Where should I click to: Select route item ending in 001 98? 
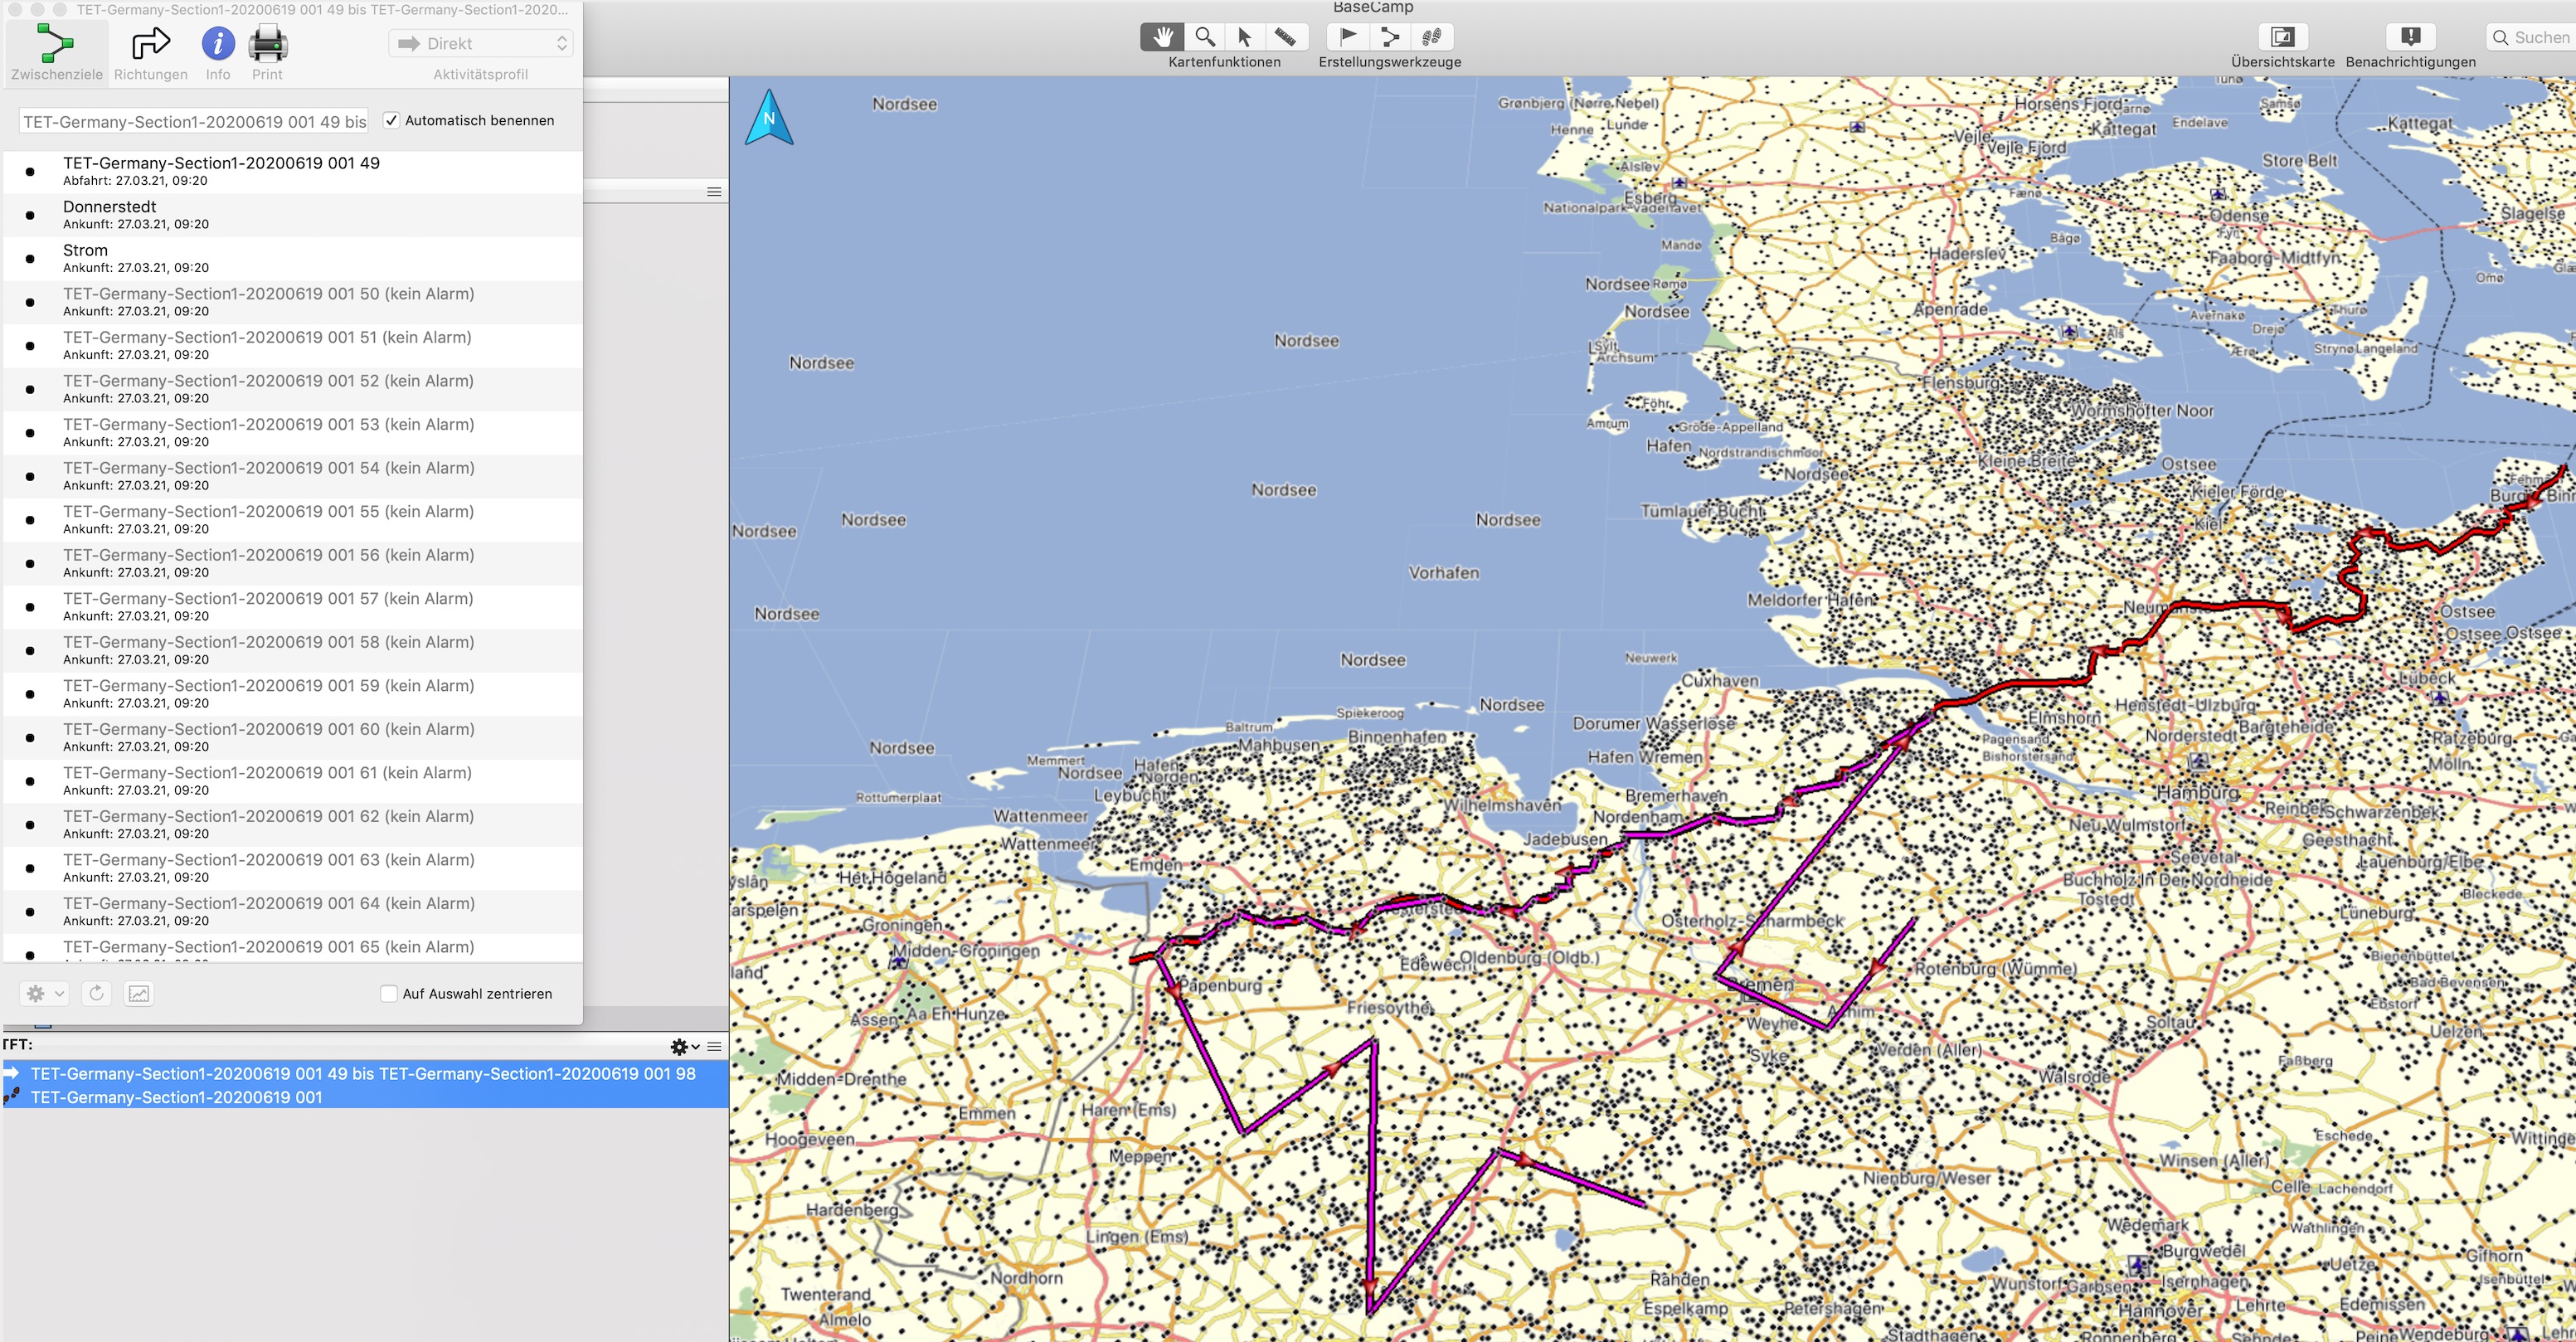(x=364, y=1073)
